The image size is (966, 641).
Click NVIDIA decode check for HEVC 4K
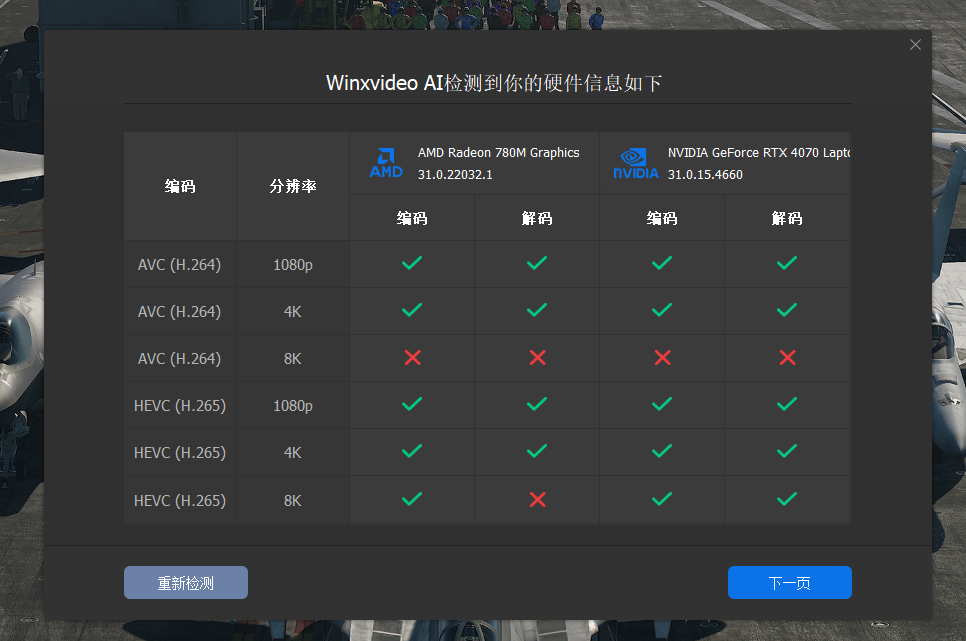point(787,451)
